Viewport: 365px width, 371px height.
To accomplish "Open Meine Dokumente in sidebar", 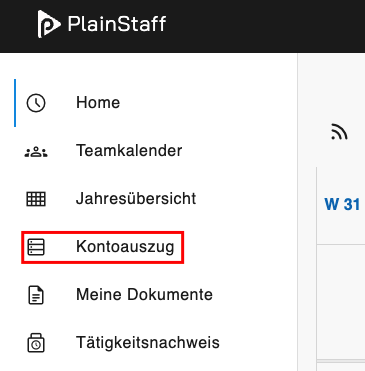I will click(144, 295).
